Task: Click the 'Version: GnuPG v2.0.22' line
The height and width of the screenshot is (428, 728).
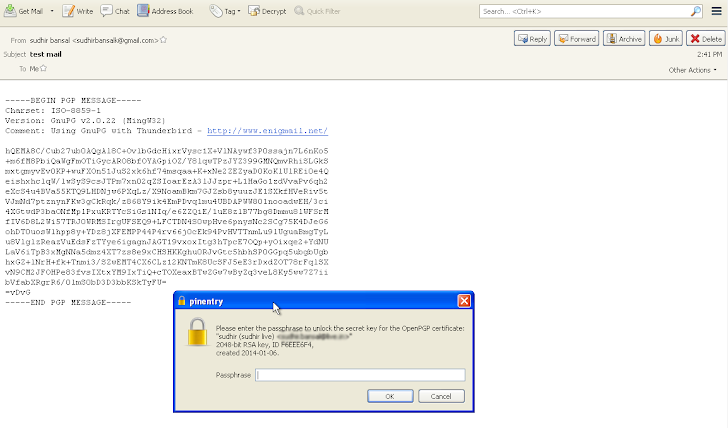Action: 85,121
